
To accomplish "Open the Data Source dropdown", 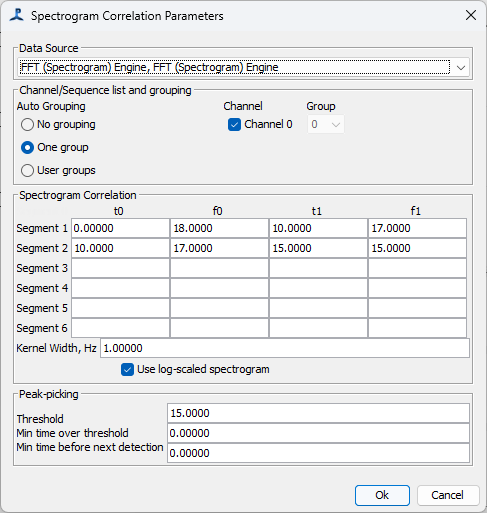I will click(x=244, y=68).
